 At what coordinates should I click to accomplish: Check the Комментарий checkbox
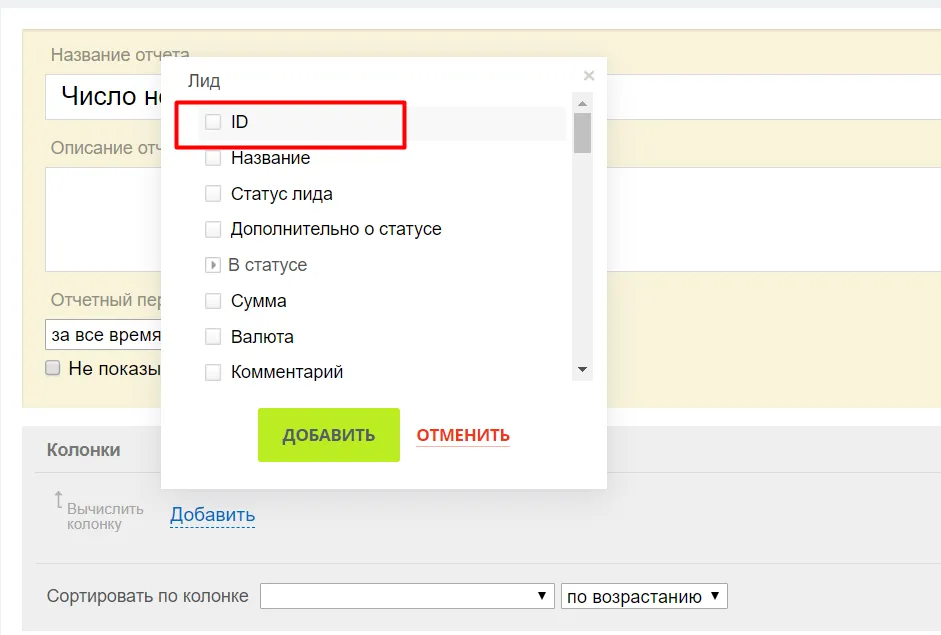click(213, 371)
